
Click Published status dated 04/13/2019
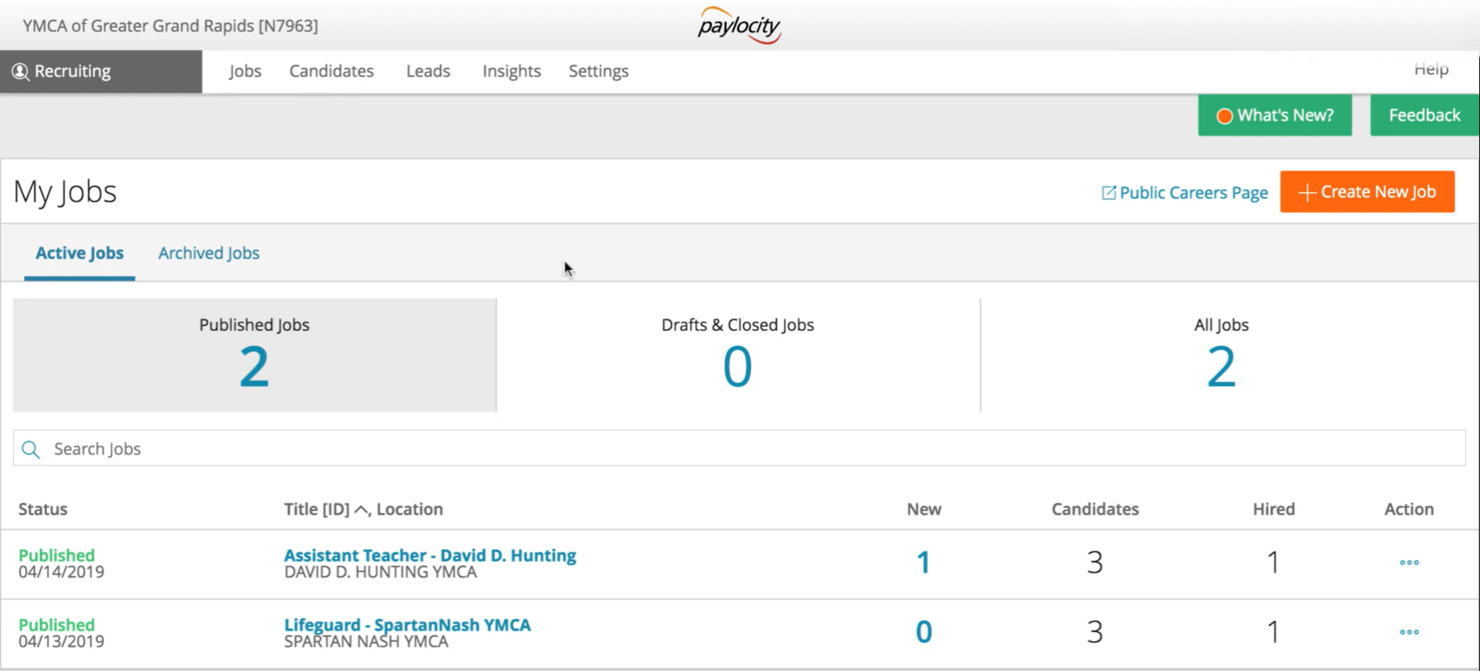(57, 625)
